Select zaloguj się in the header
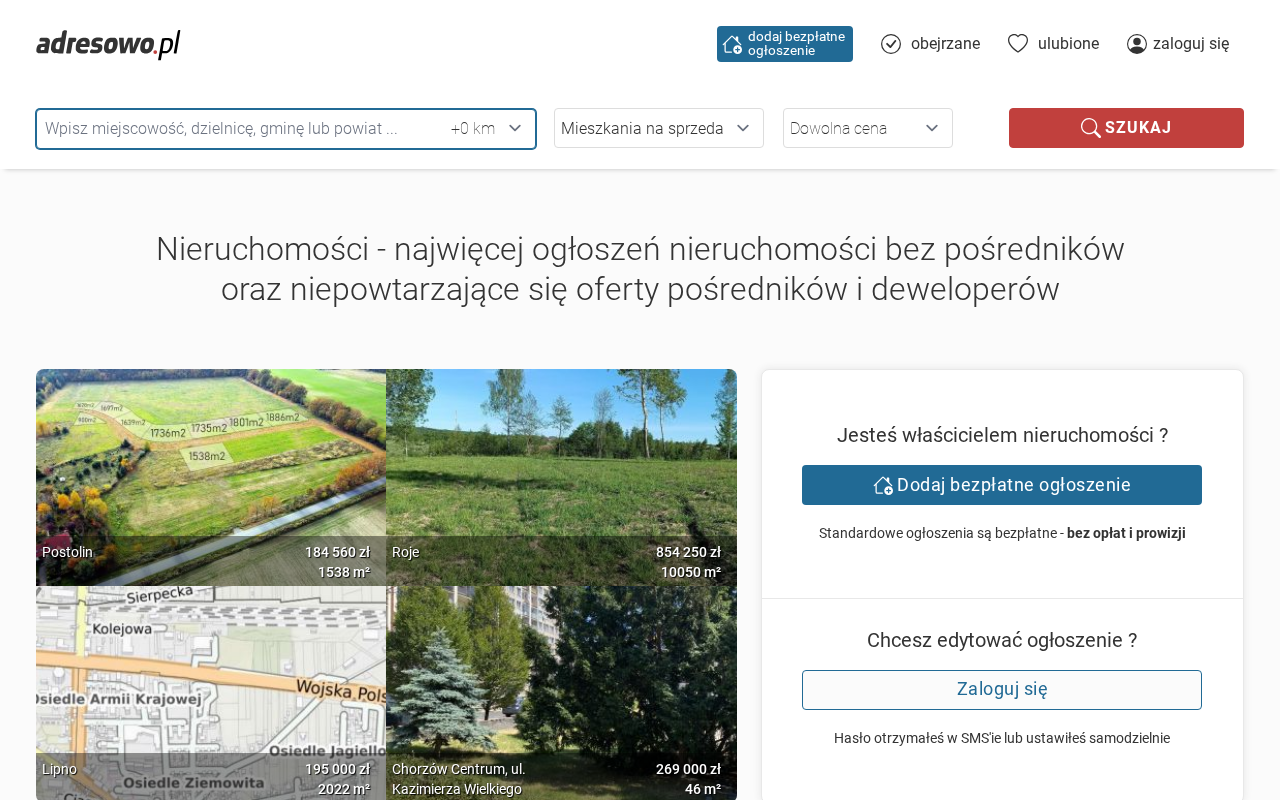This screenshot has width=1280, height=800. (1191, 44)
